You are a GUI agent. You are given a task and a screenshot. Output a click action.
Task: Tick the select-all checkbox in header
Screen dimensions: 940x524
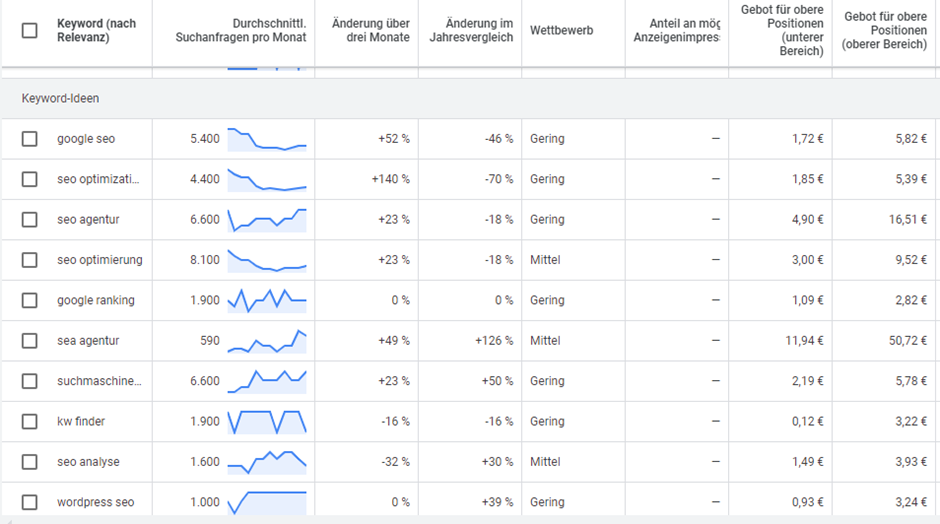[x=30, y=30]
